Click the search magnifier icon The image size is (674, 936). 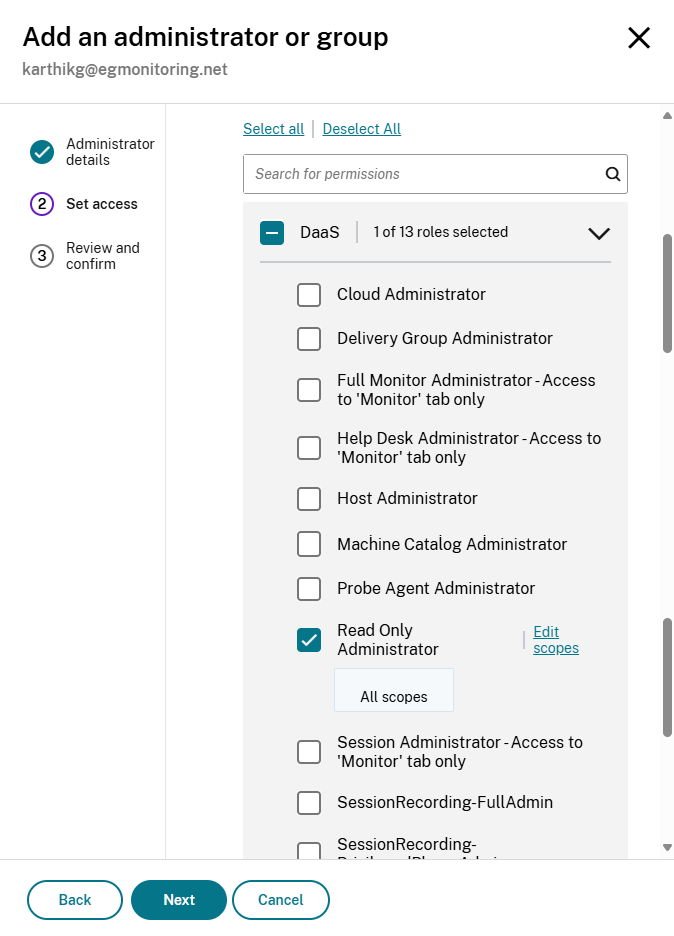click(x=613, y=174)
